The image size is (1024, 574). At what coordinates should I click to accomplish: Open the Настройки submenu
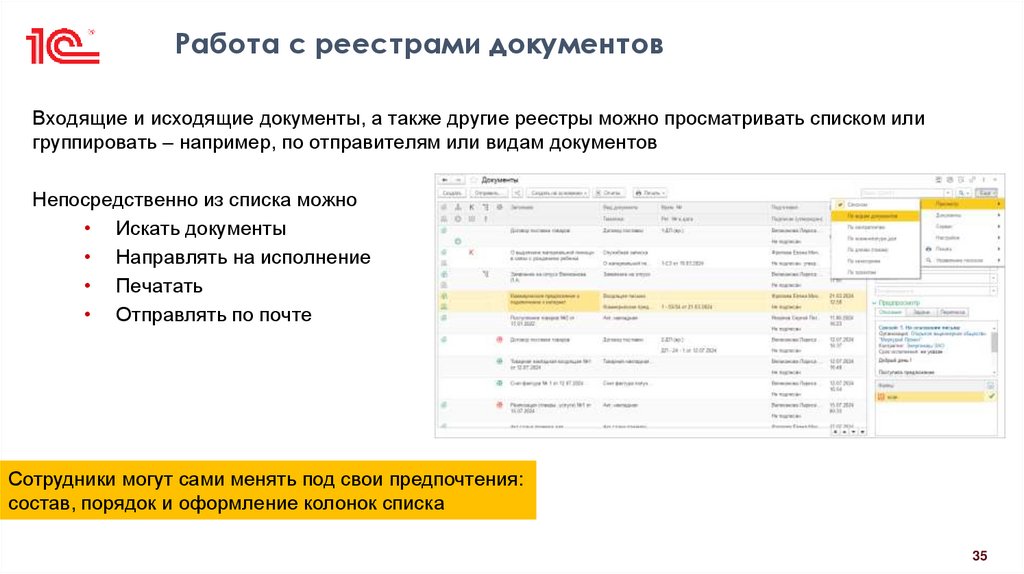[963, 238]
